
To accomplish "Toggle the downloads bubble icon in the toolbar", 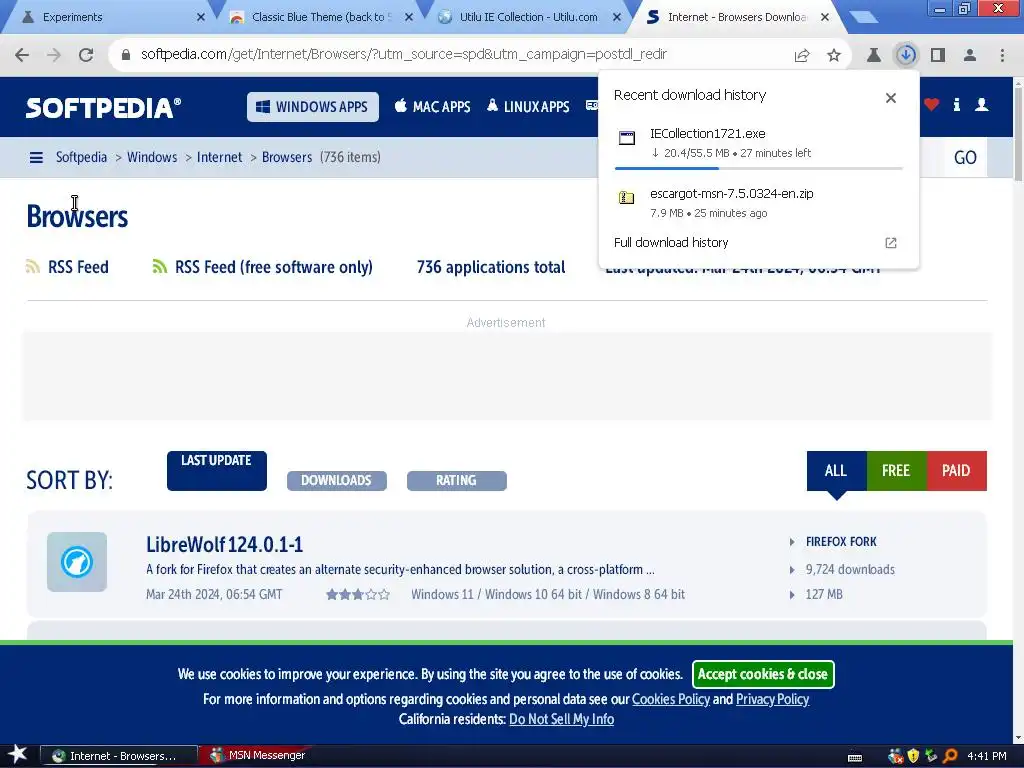I will [x=906, y=55].
